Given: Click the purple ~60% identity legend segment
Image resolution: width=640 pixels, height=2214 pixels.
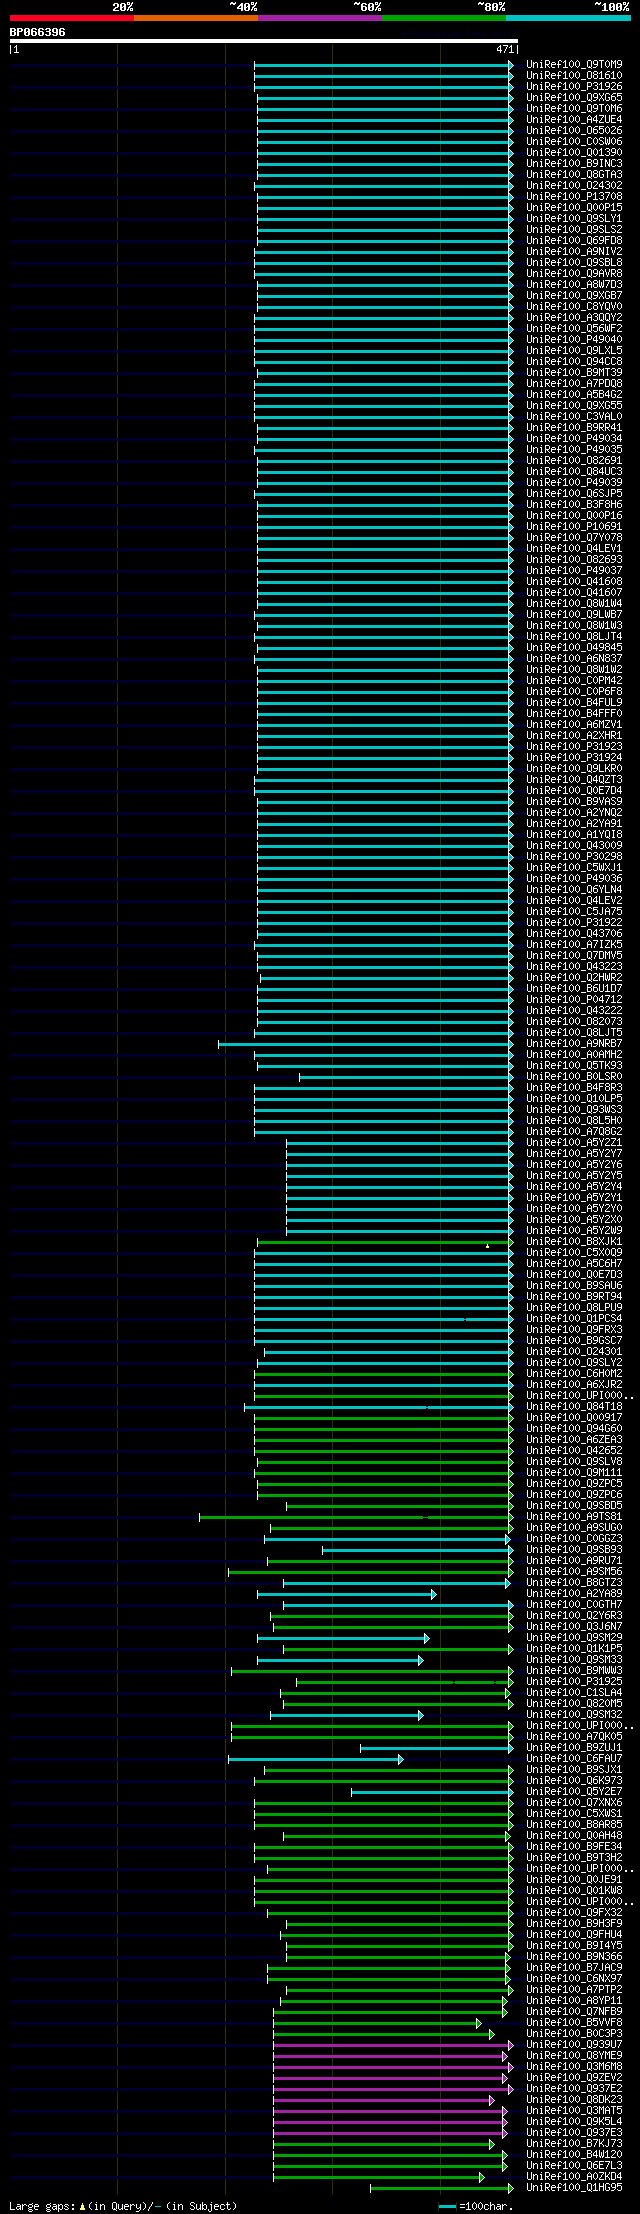Looking at the screenshot, I should [320, 18].
